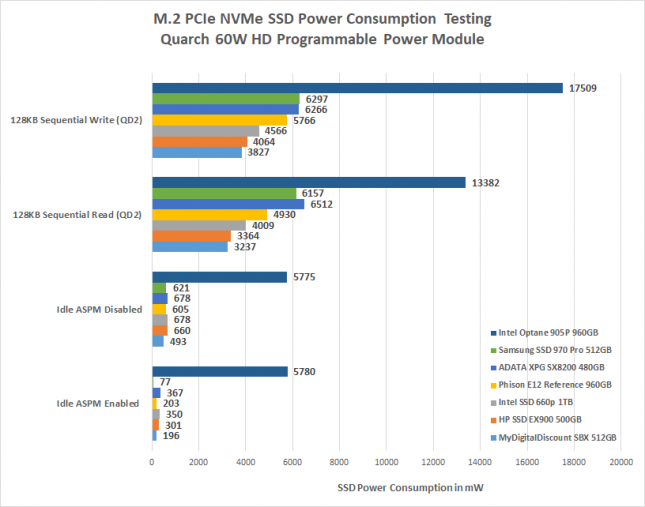Click the data label 3364
The image size is (645, 507).
pos(248,236)
